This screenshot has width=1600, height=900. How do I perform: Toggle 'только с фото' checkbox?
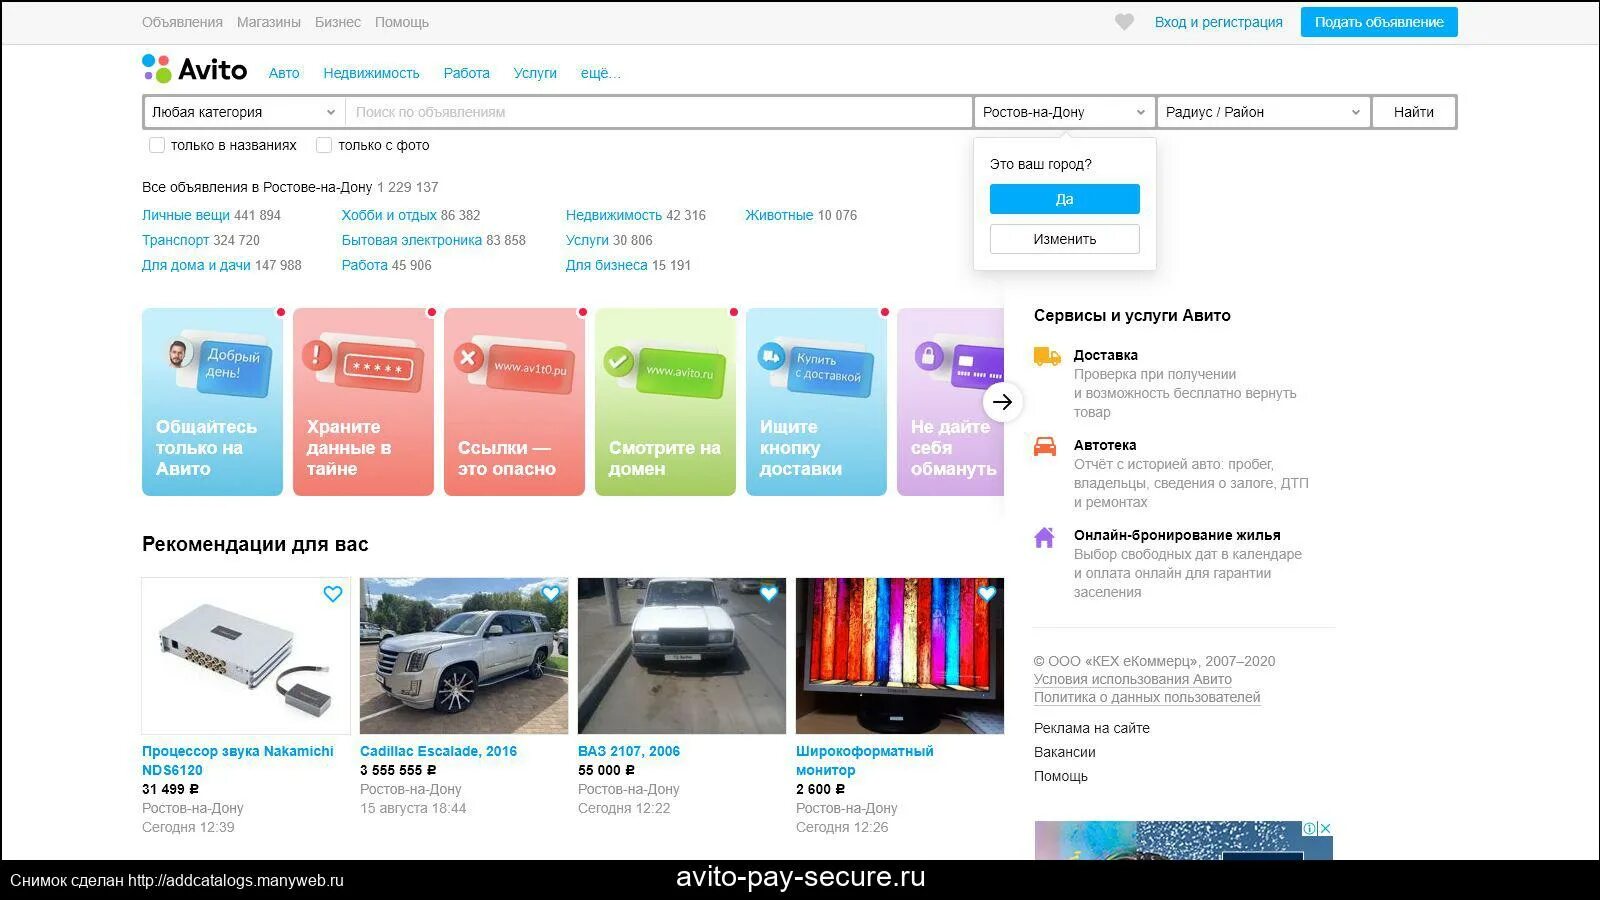point(324,145)
